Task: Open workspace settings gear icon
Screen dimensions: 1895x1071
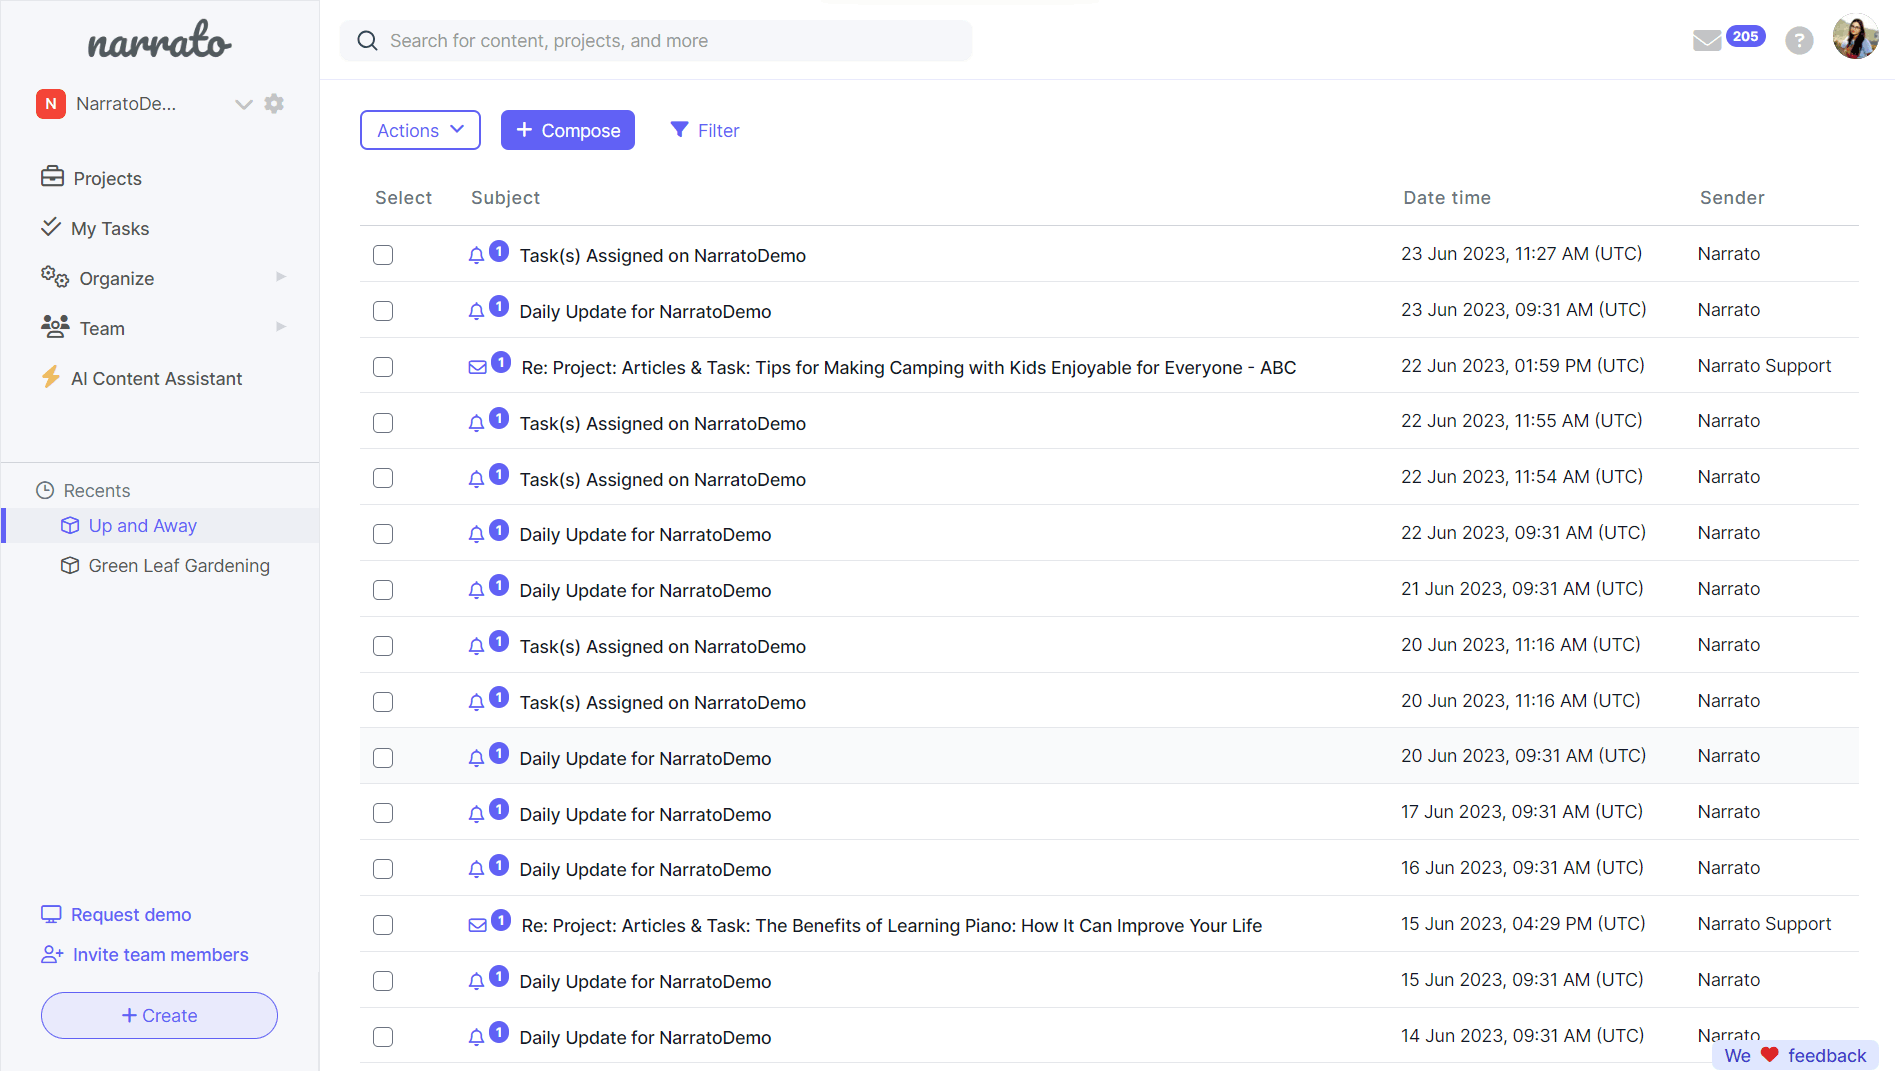Action: (274, 103)
